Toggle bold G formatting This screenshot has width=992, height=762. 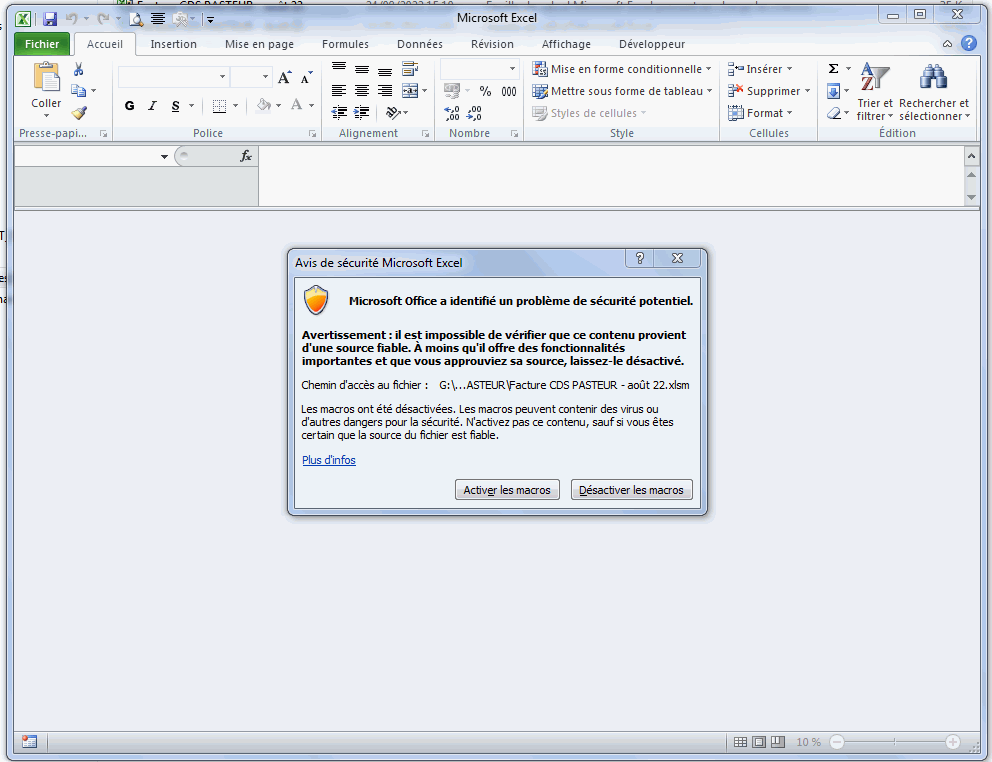[130, 106]
